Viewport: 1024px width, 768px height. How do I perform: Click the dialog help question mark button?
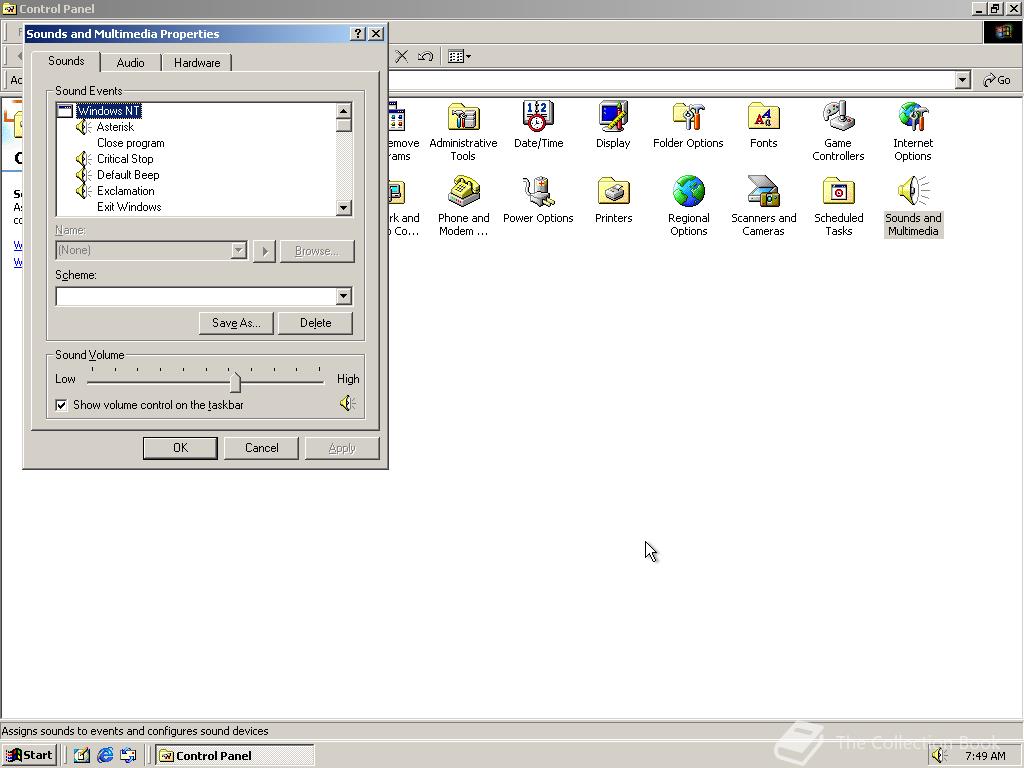357,34
